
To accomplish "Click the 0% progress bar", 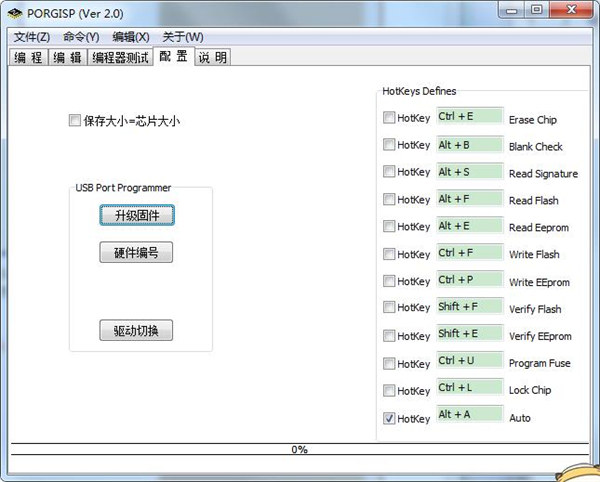I will 300,449.
